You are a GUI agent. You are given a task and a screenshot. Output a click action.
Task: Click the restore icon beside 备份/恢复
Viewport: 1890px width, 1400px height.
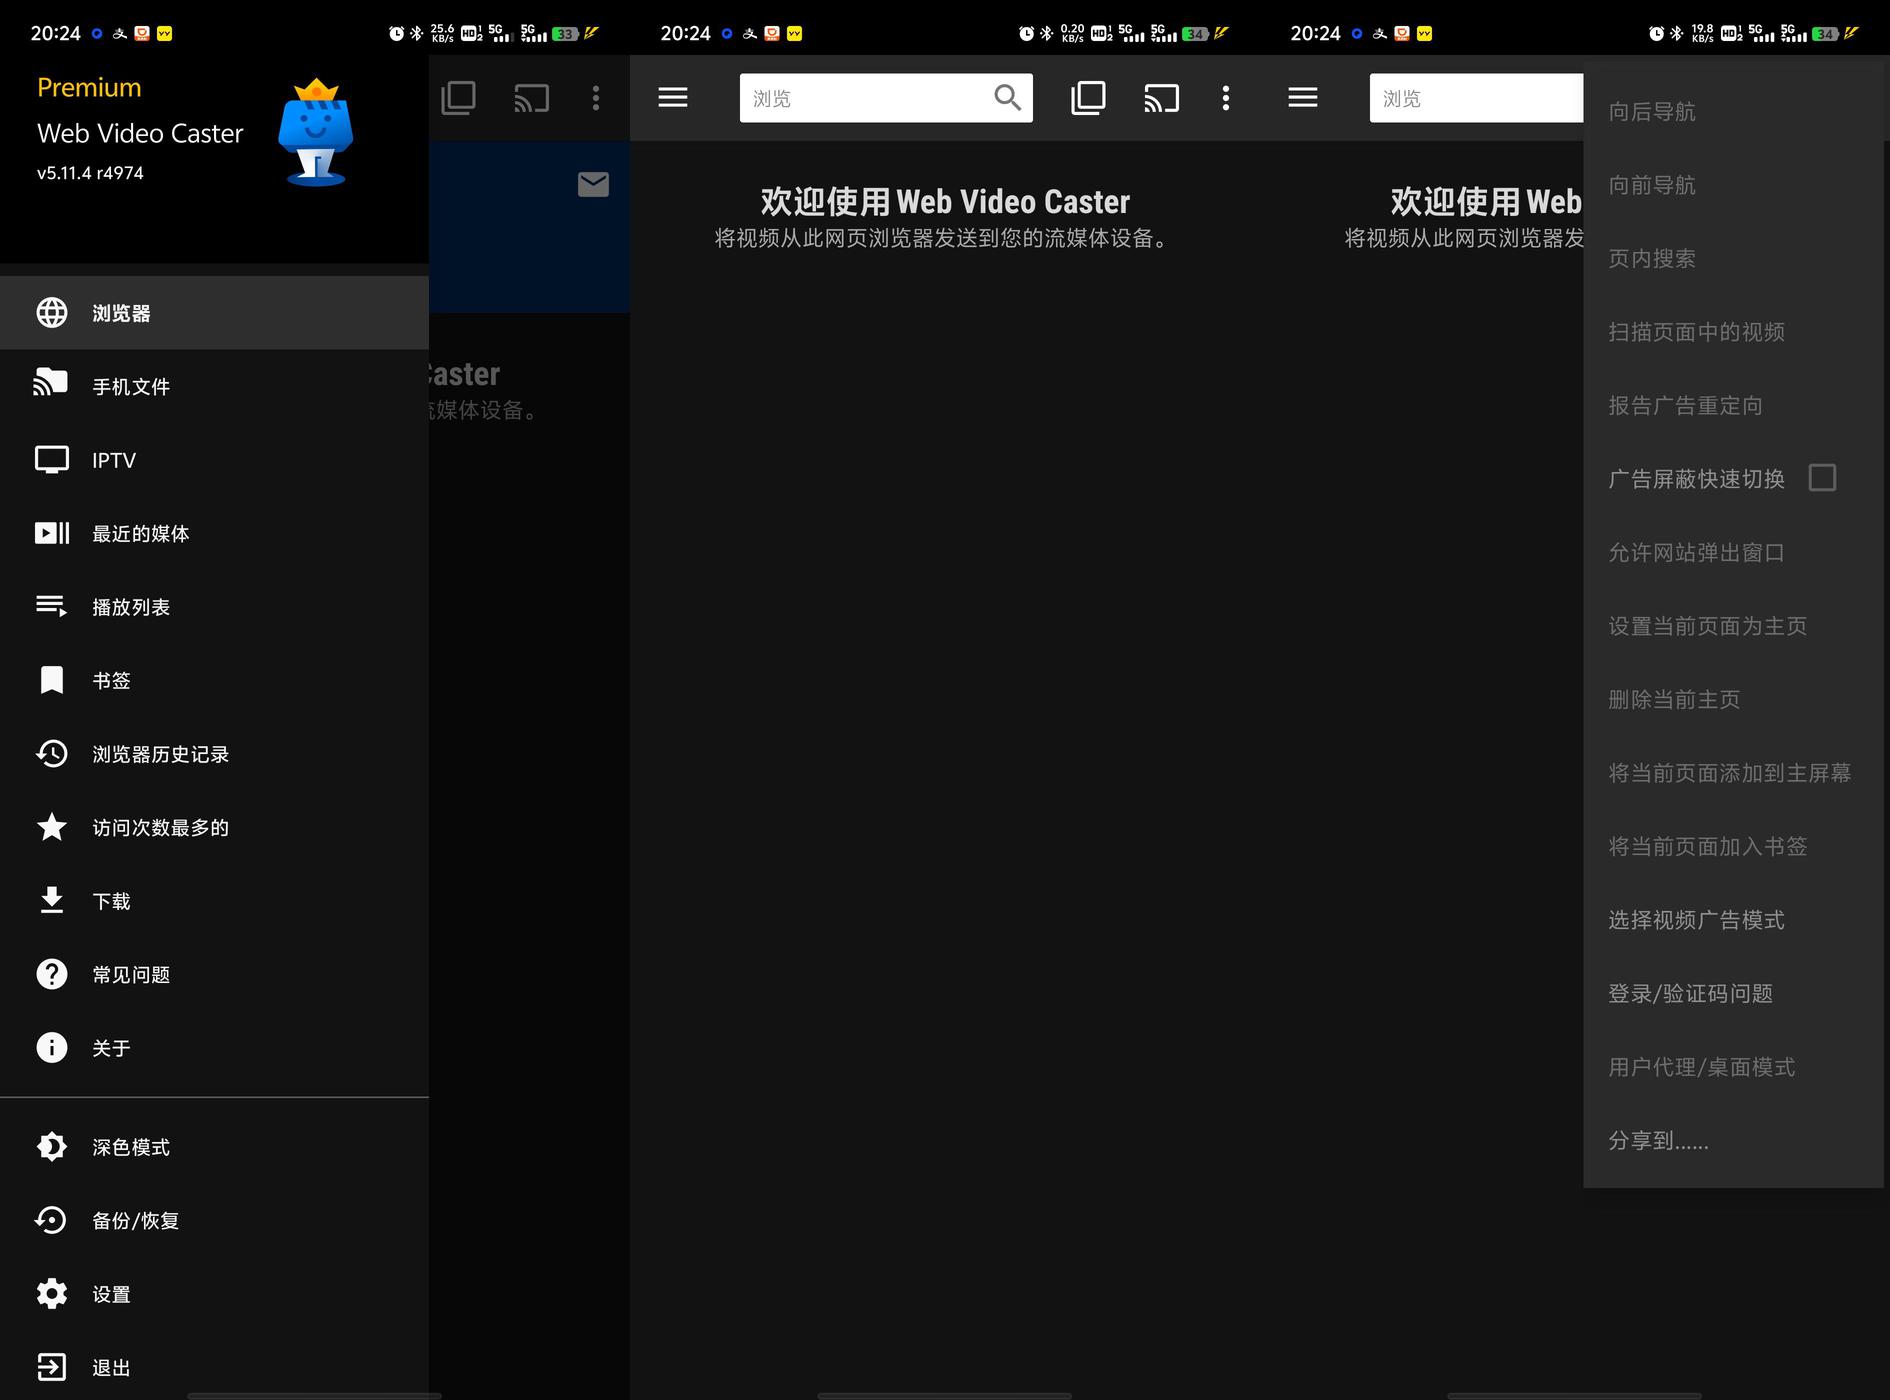(51, 1220)
